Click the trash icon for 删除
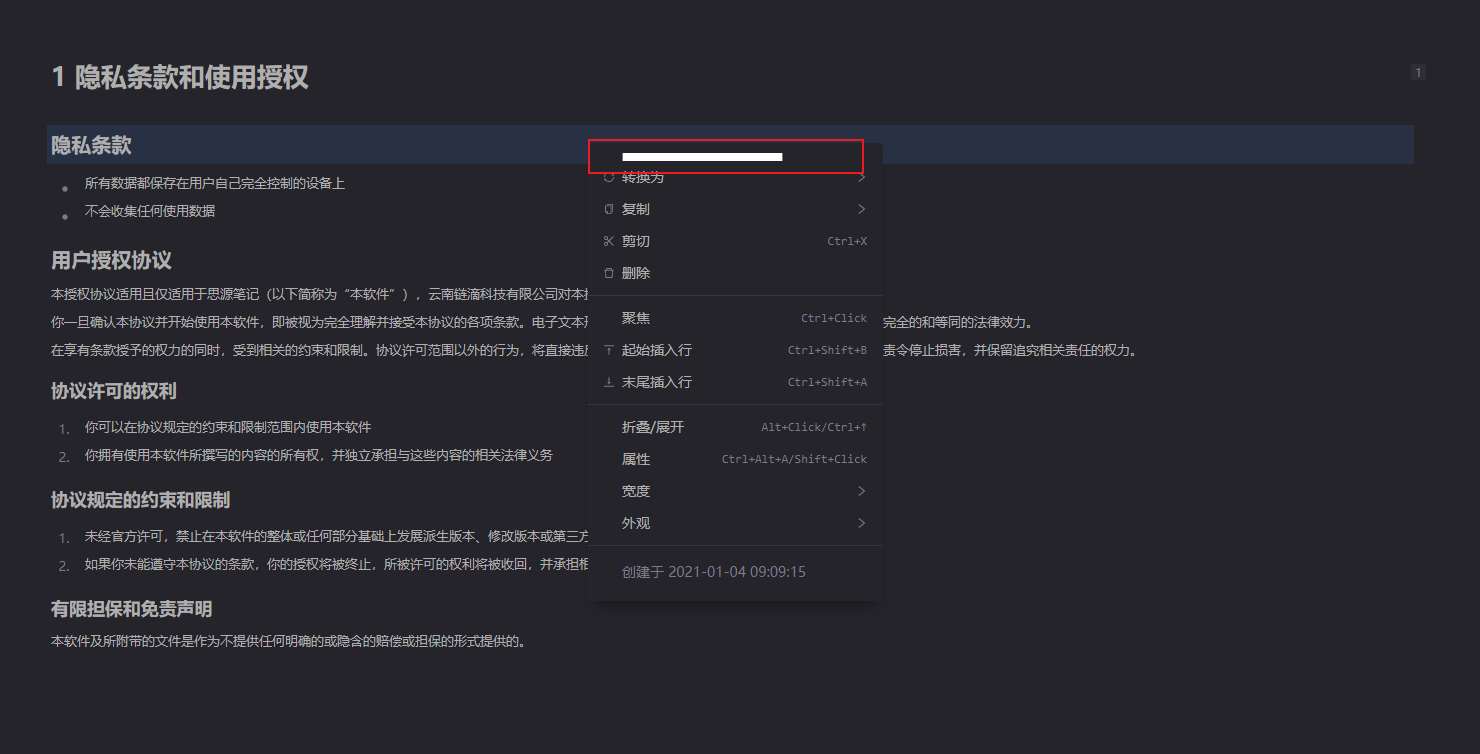1480x754 pixels. click(x=609, y=273)
